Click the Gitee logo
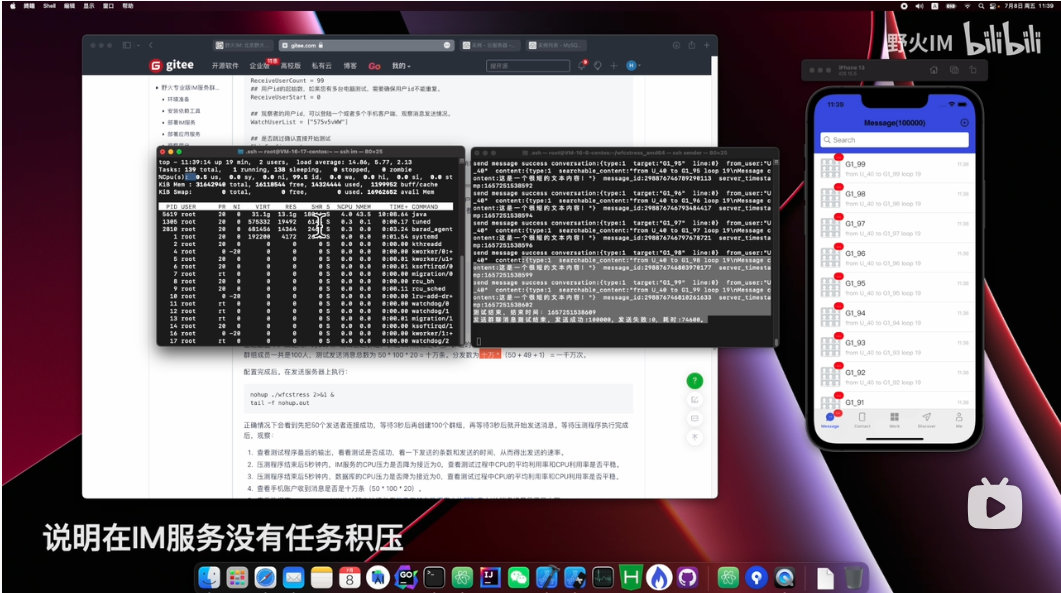 click(171, 65)
